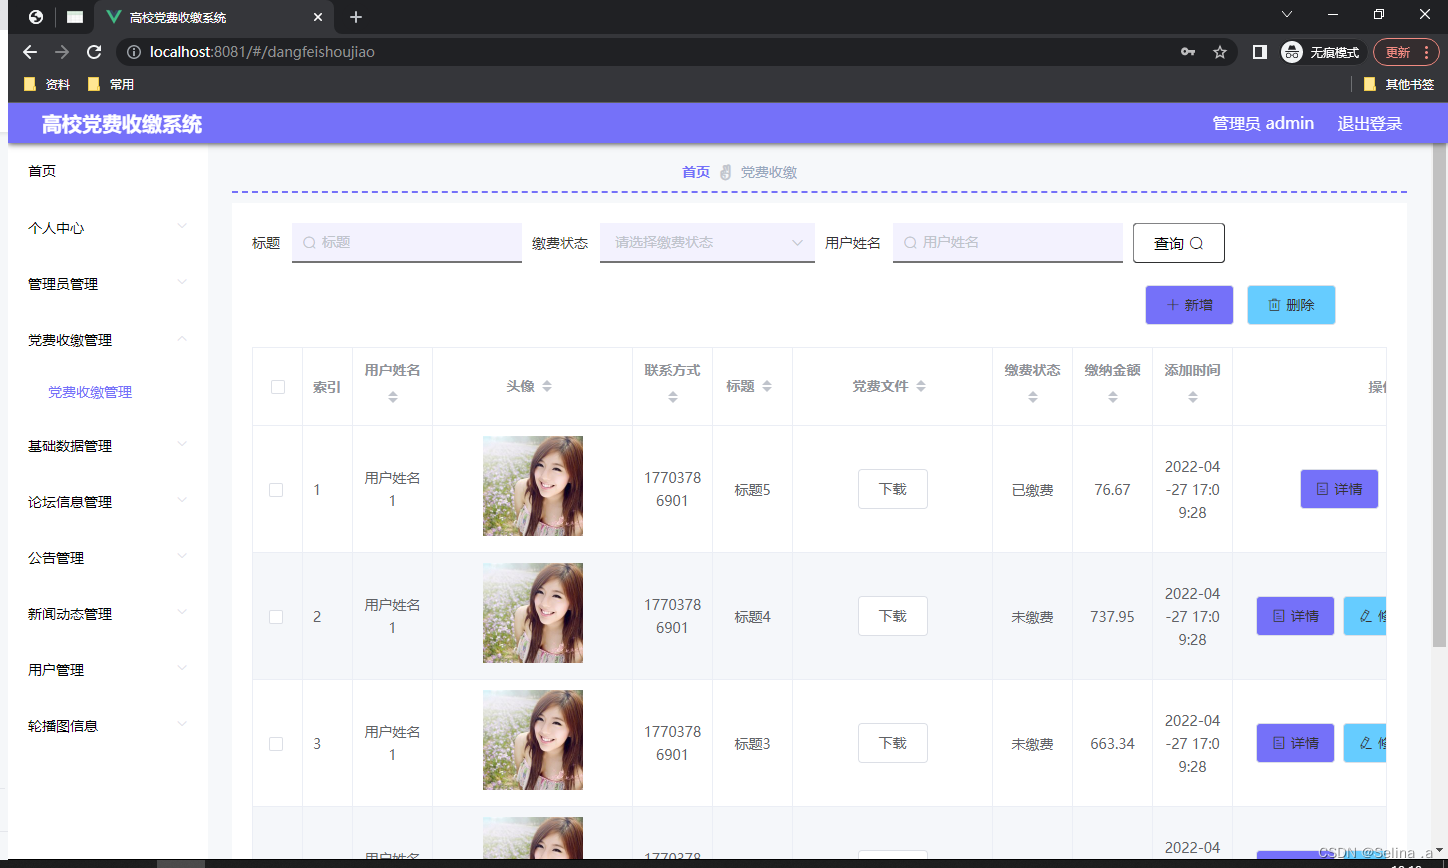Viewport: 1448px width, 868px height.
Task: Click the 退出登录 link
Action: click(1370, 123)
